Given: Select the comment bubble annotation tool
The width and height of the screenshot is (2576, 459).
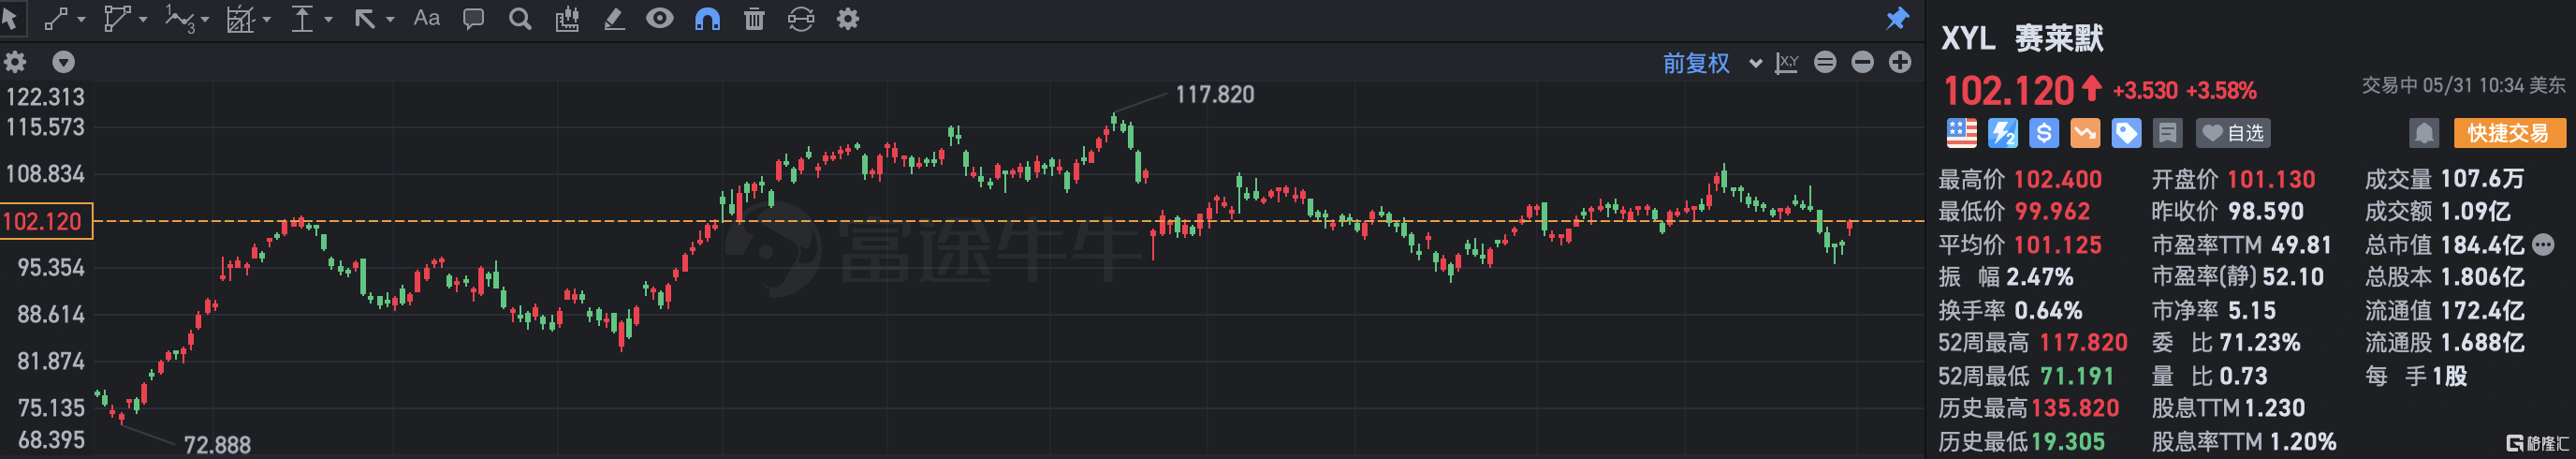Looking at the screenshot, I should [x=473, y=18].
